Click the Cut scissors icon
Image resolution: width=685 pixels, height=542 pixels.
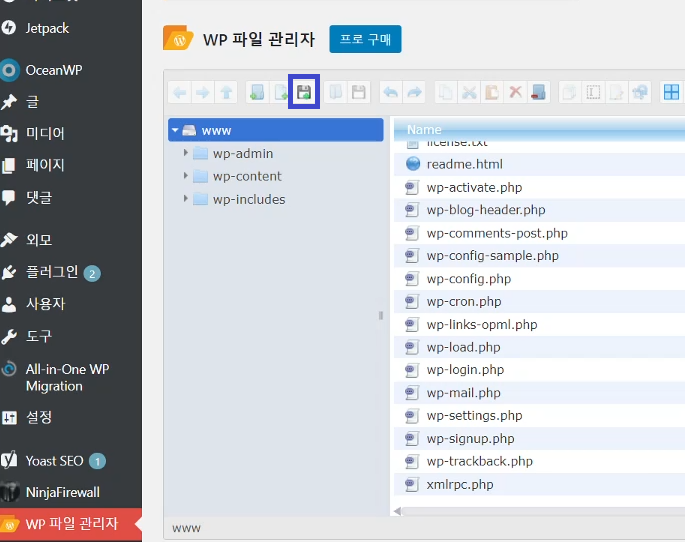tap(469, 92)
